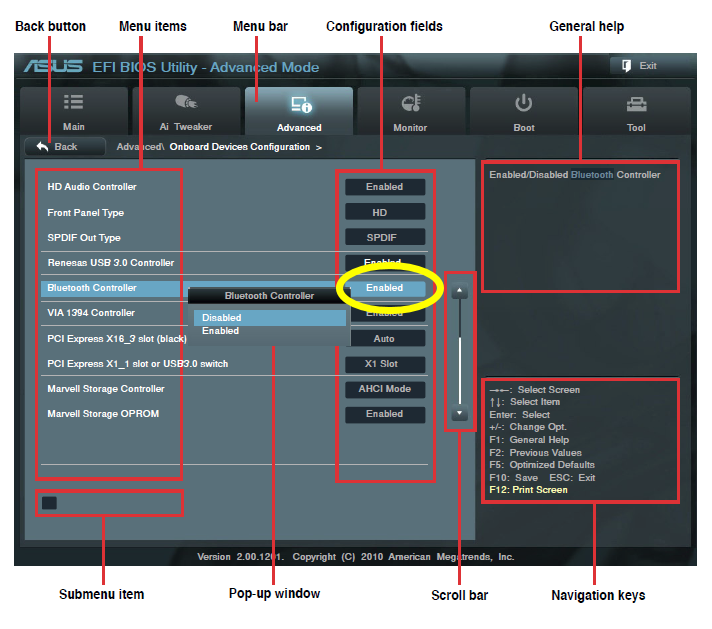
Task: Click the Bluetooth Controller pop-up title
Action: (x=269, y=296)
